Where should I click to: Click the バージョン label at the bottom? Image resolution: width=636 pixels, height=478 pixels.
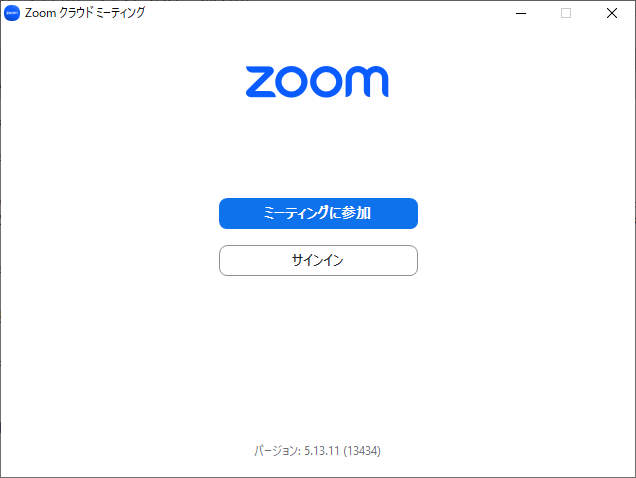[x=277, y=451]
